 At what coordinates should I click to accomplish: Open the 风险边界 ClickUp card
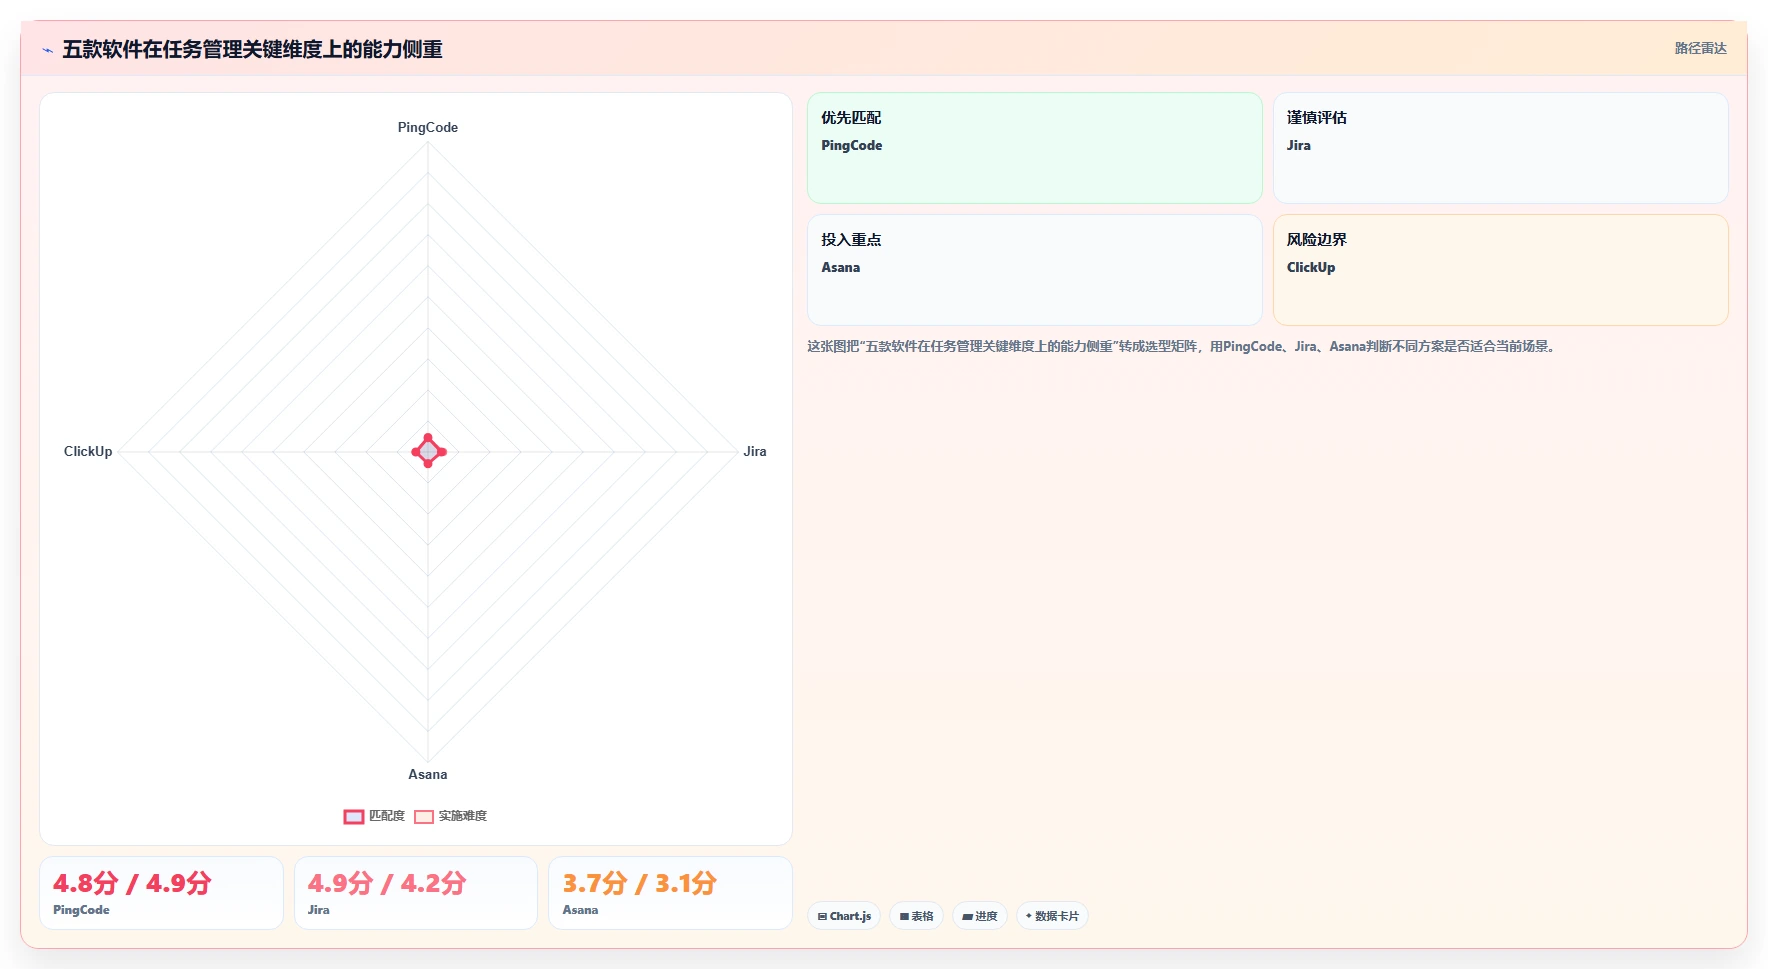point(1500,270)
